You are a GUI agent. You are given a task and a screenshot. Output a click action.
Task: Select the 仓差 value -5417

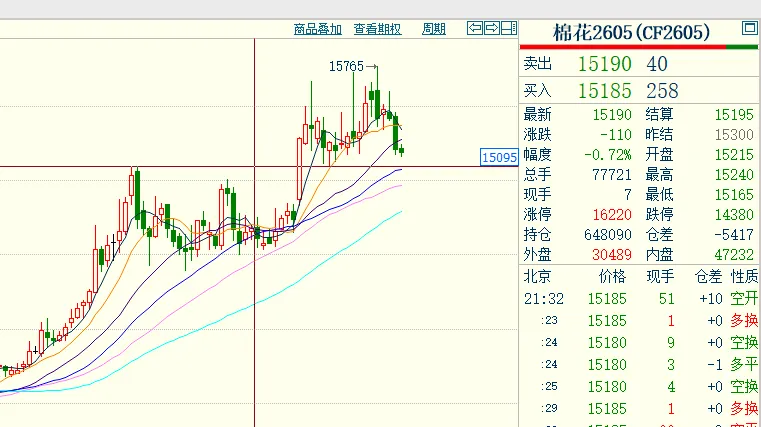pos(734,235)
